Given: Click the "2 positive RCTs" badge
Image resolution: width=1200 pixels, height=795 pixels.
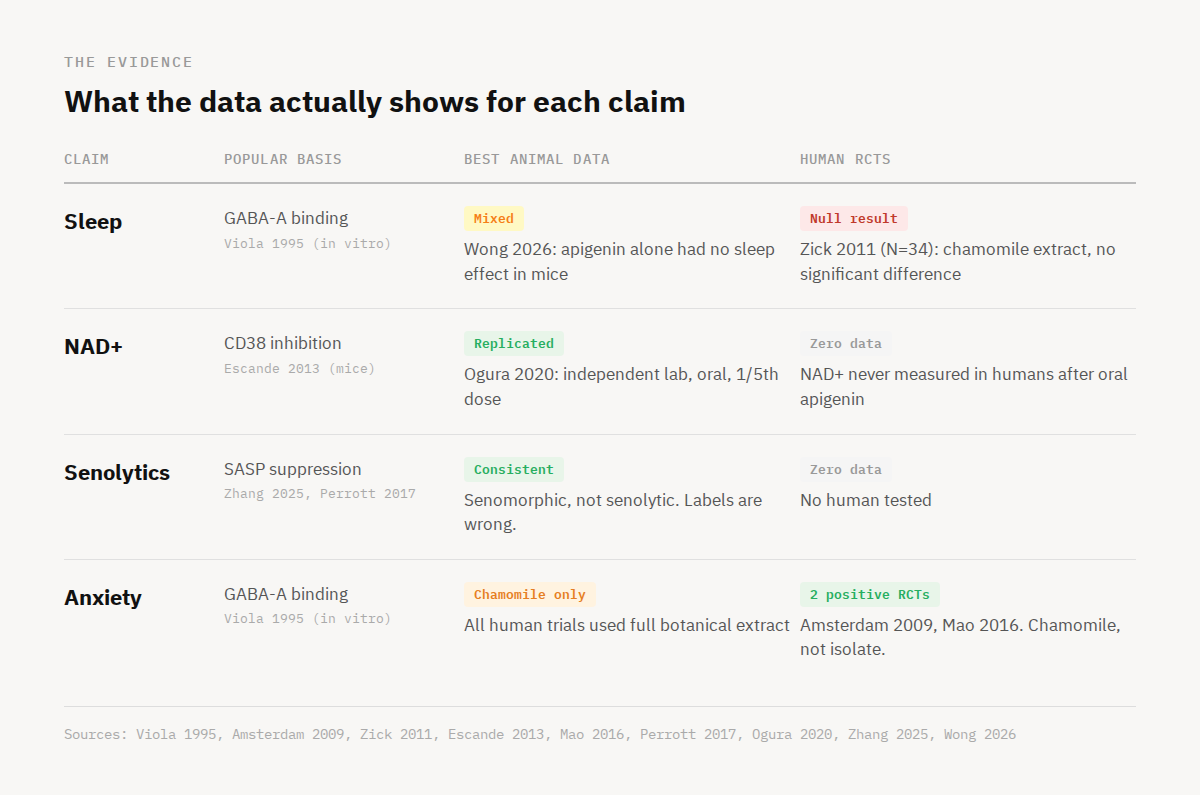Looking at the screenshot, I should [869, 595].
